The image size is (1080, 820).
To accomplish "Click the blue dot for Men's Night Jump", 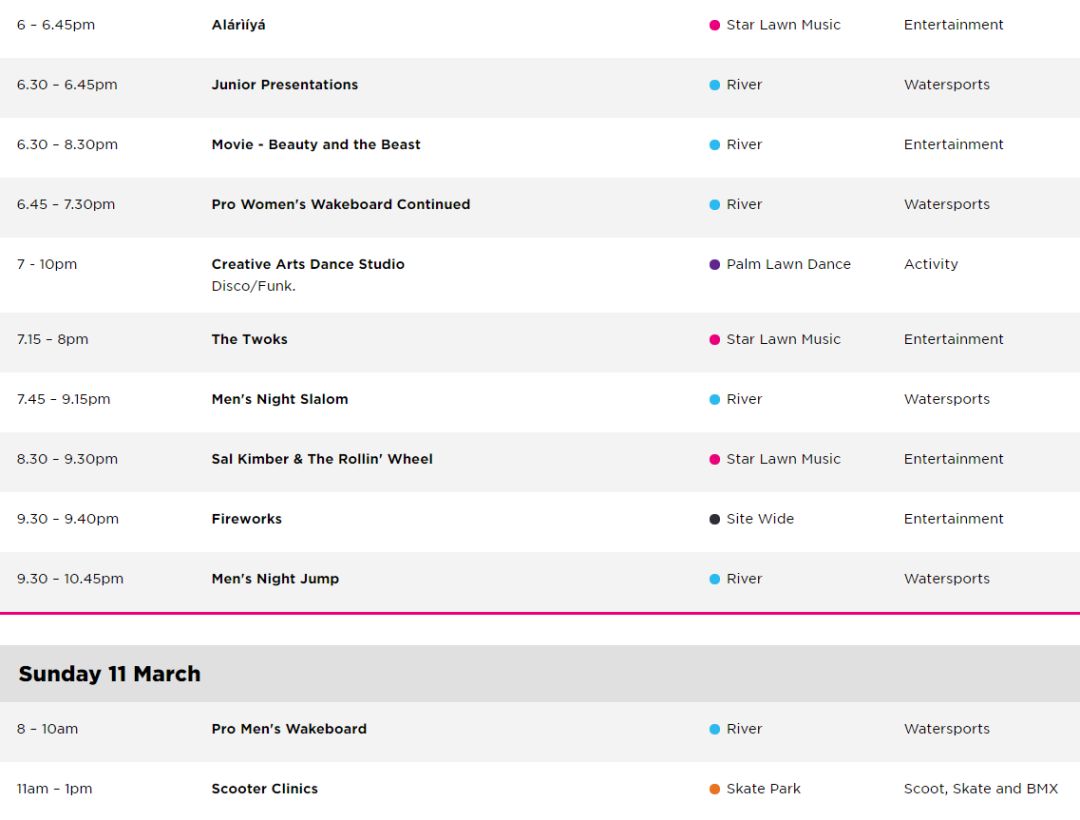I will click(714, 580).
